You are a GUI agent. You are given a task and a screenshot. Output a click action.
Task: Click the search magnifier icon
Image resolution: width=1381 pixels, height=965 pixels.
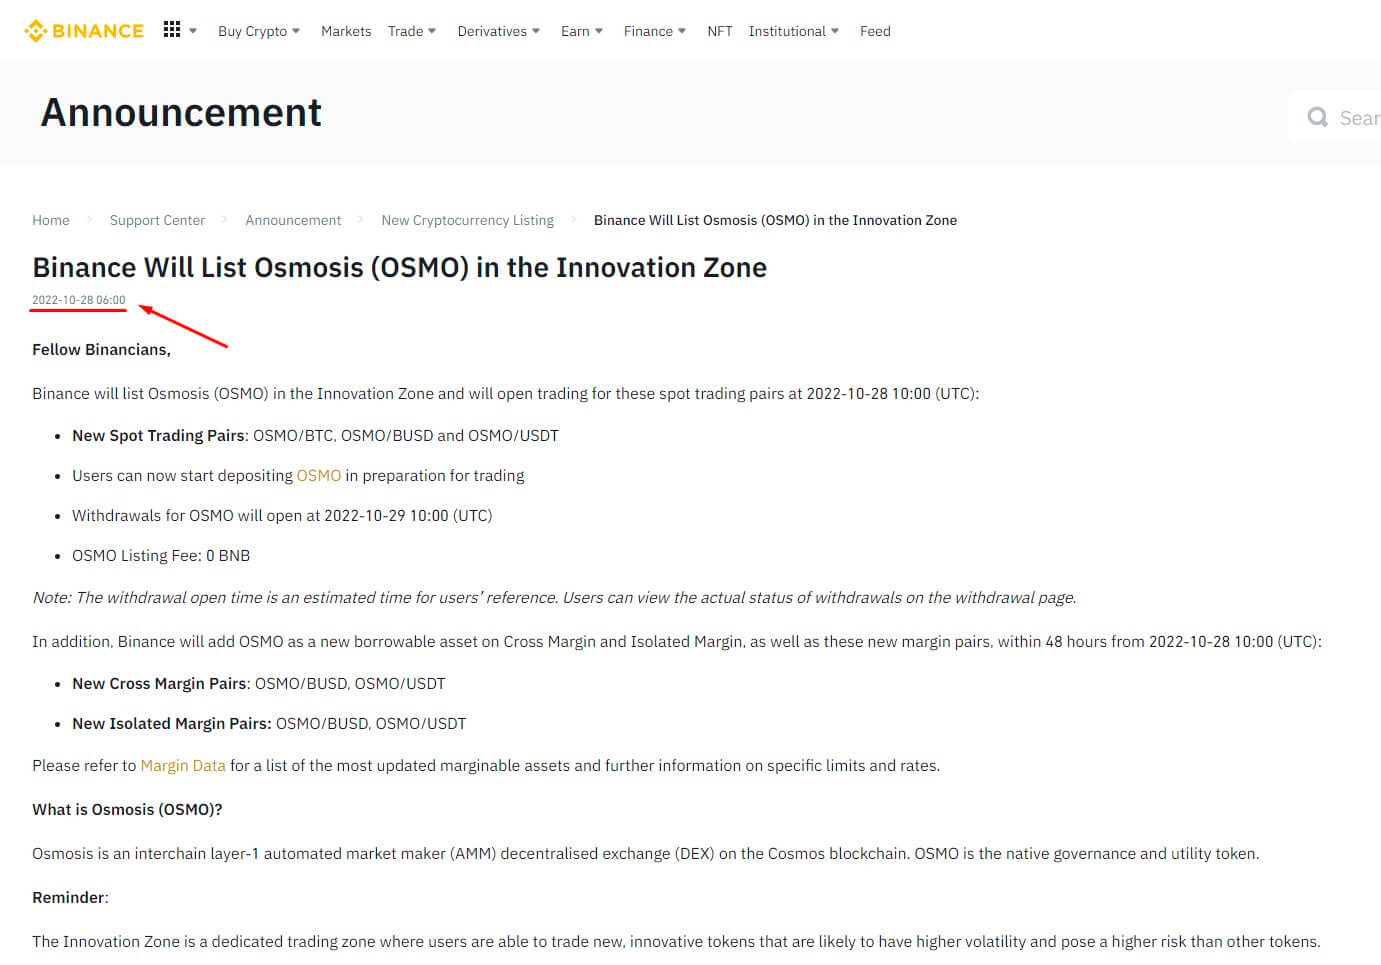(x=1317, y=118)
